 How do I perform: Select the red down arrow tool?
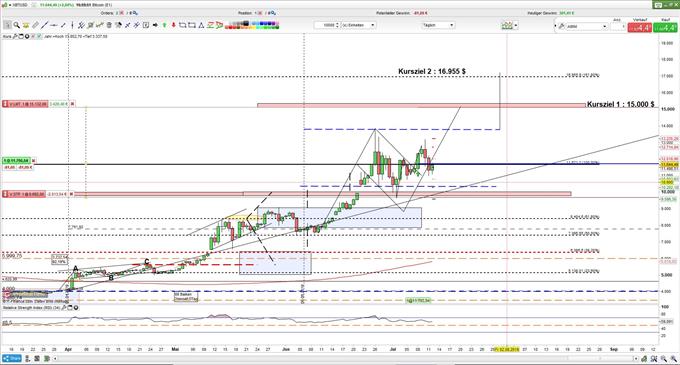174,25
